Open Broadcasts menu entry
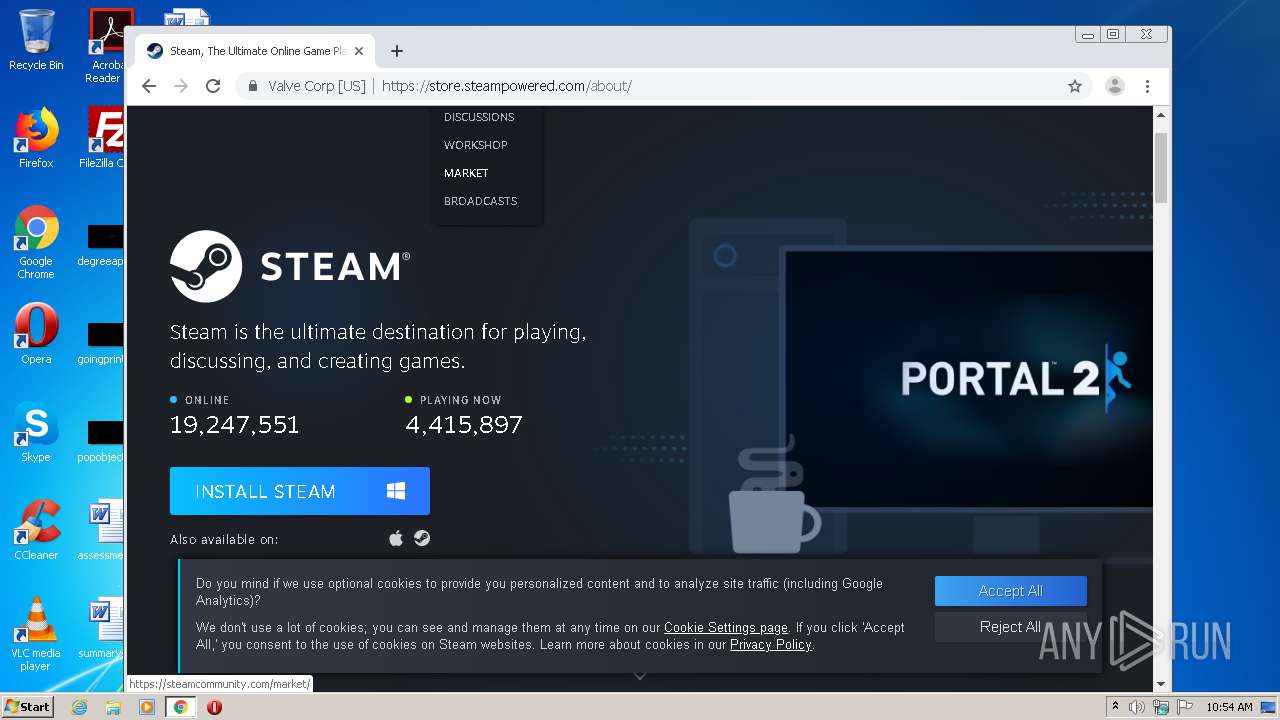The height and width of the screenshot is (720, 1280). [x=481, y=201]
